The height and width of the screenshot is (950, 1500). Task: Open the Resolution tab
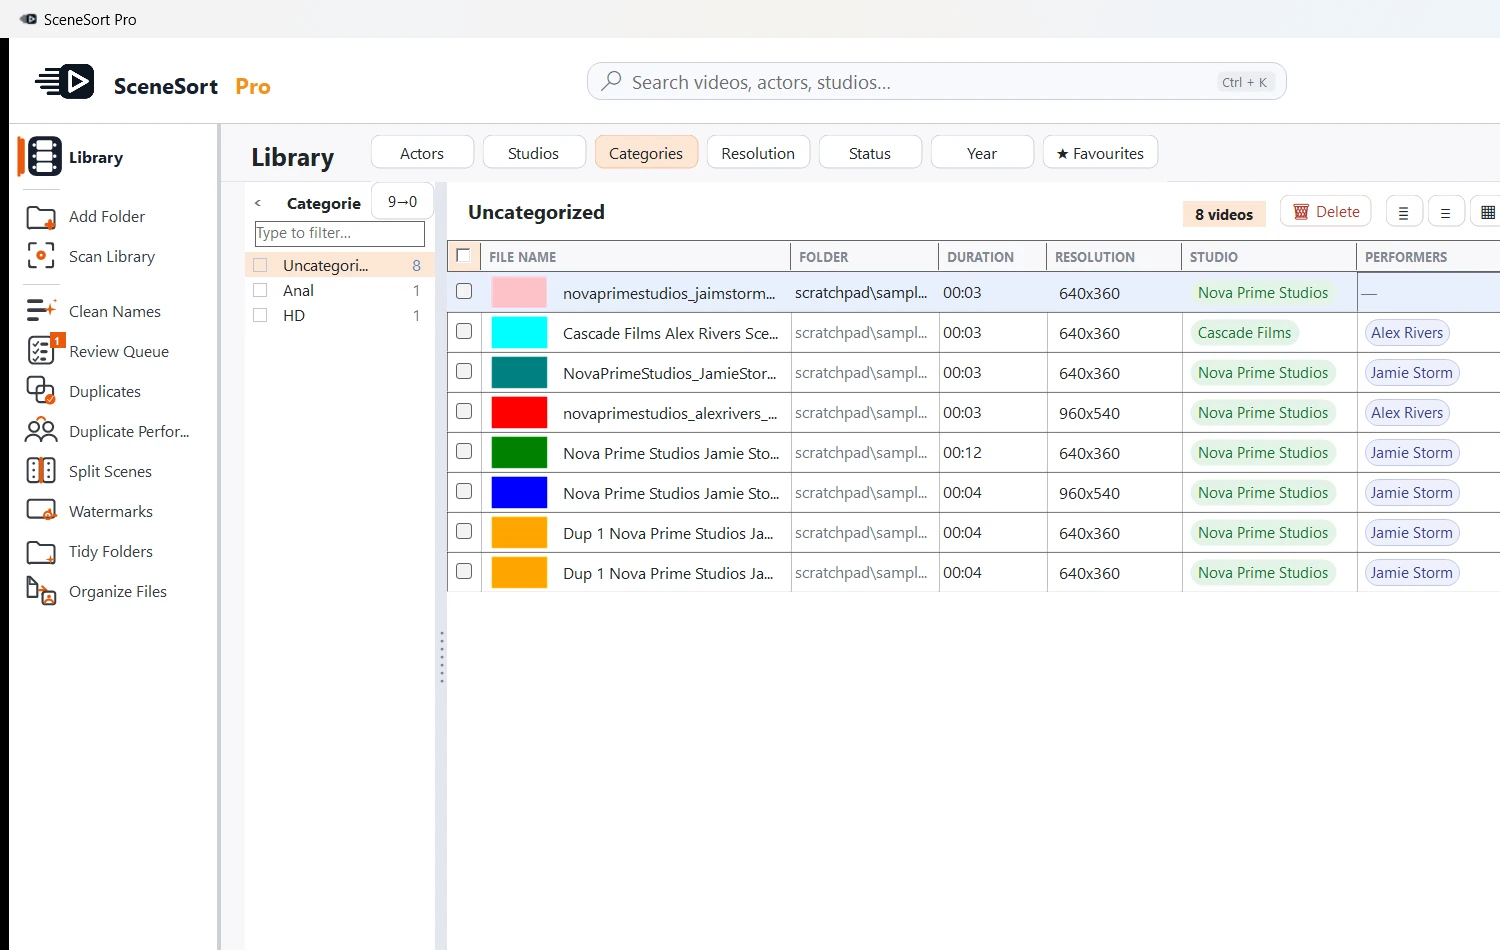pyautogui.click(x=758, y=153)
